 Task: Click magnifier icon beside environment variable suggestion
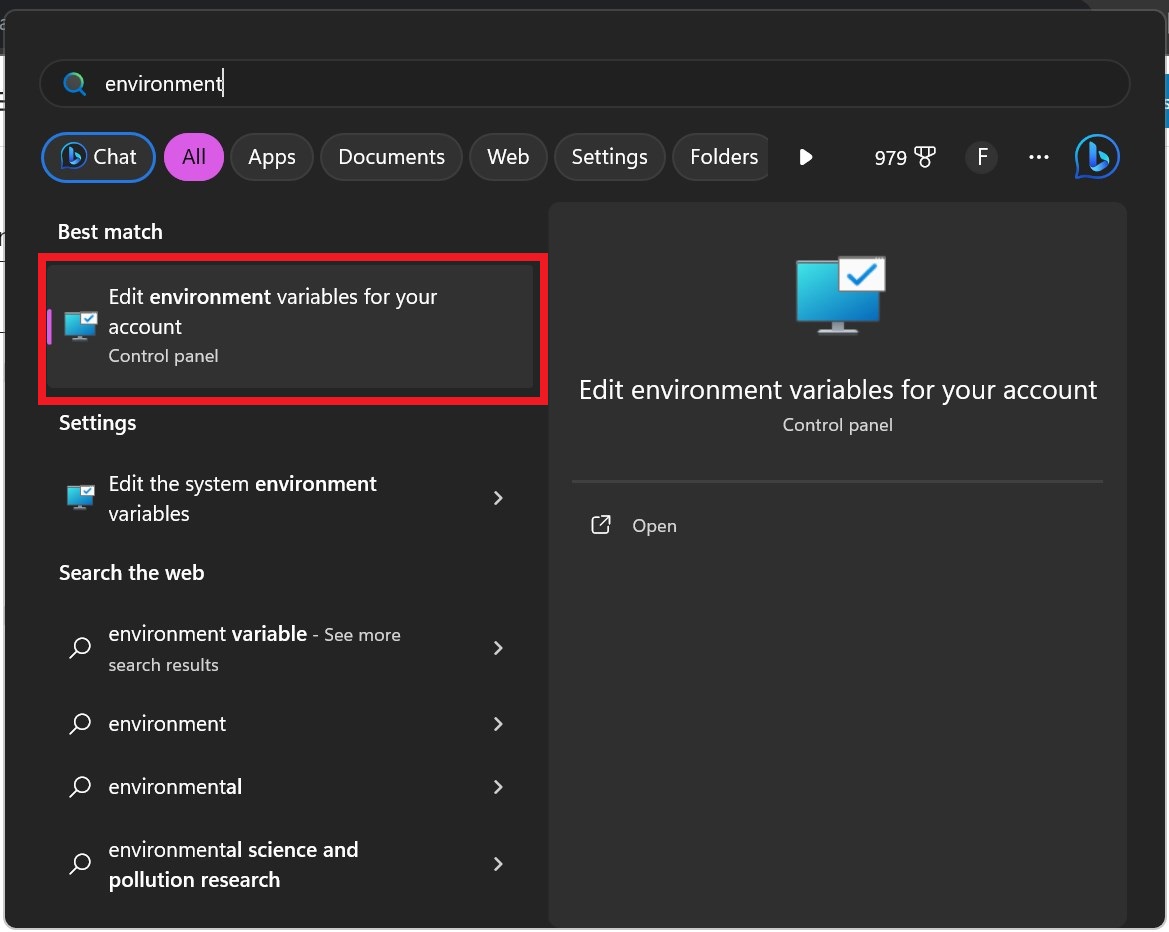(80, 647)
